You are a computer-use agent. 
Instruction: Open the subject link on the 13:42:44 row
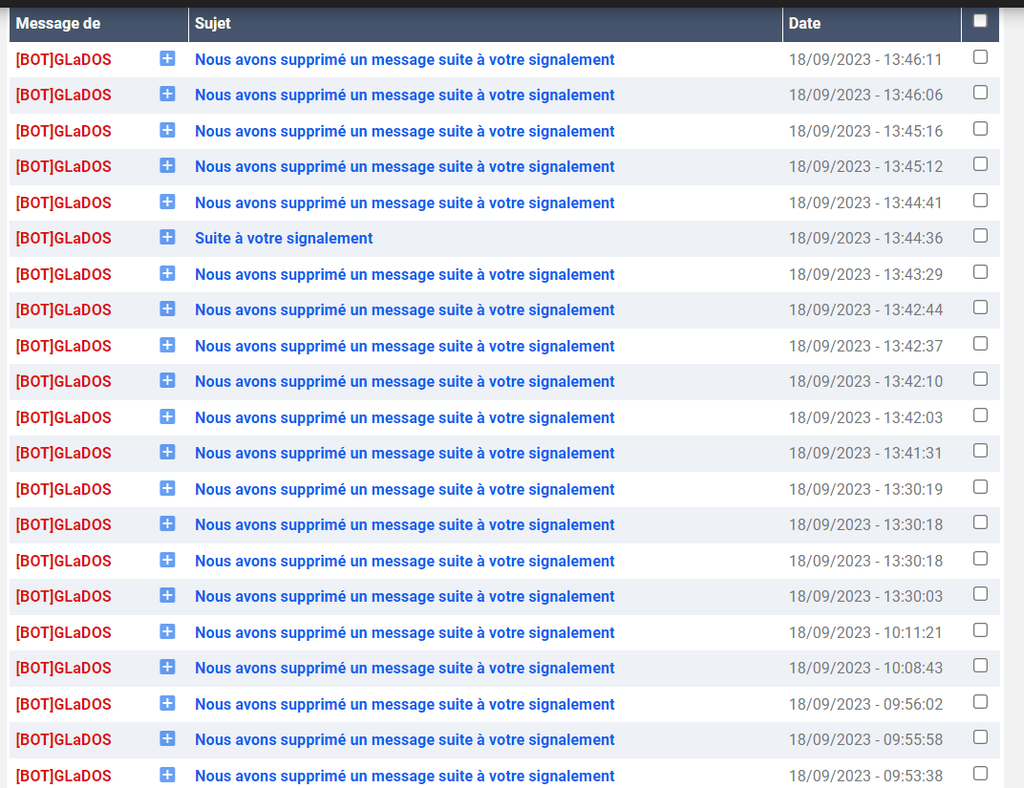click(x=404, y=309)
